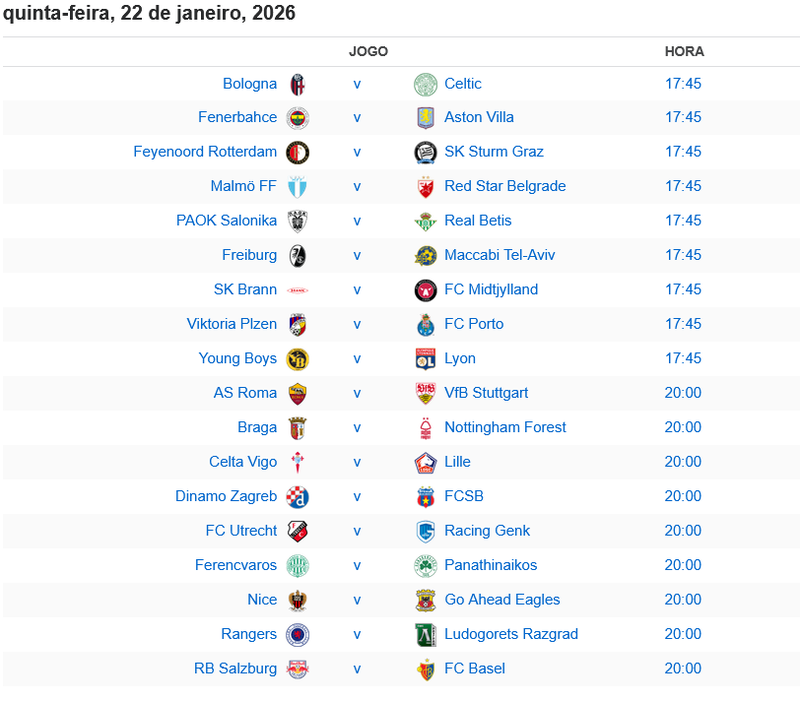
Task: Click the FC Porto club badge
Action: [426, 325]
